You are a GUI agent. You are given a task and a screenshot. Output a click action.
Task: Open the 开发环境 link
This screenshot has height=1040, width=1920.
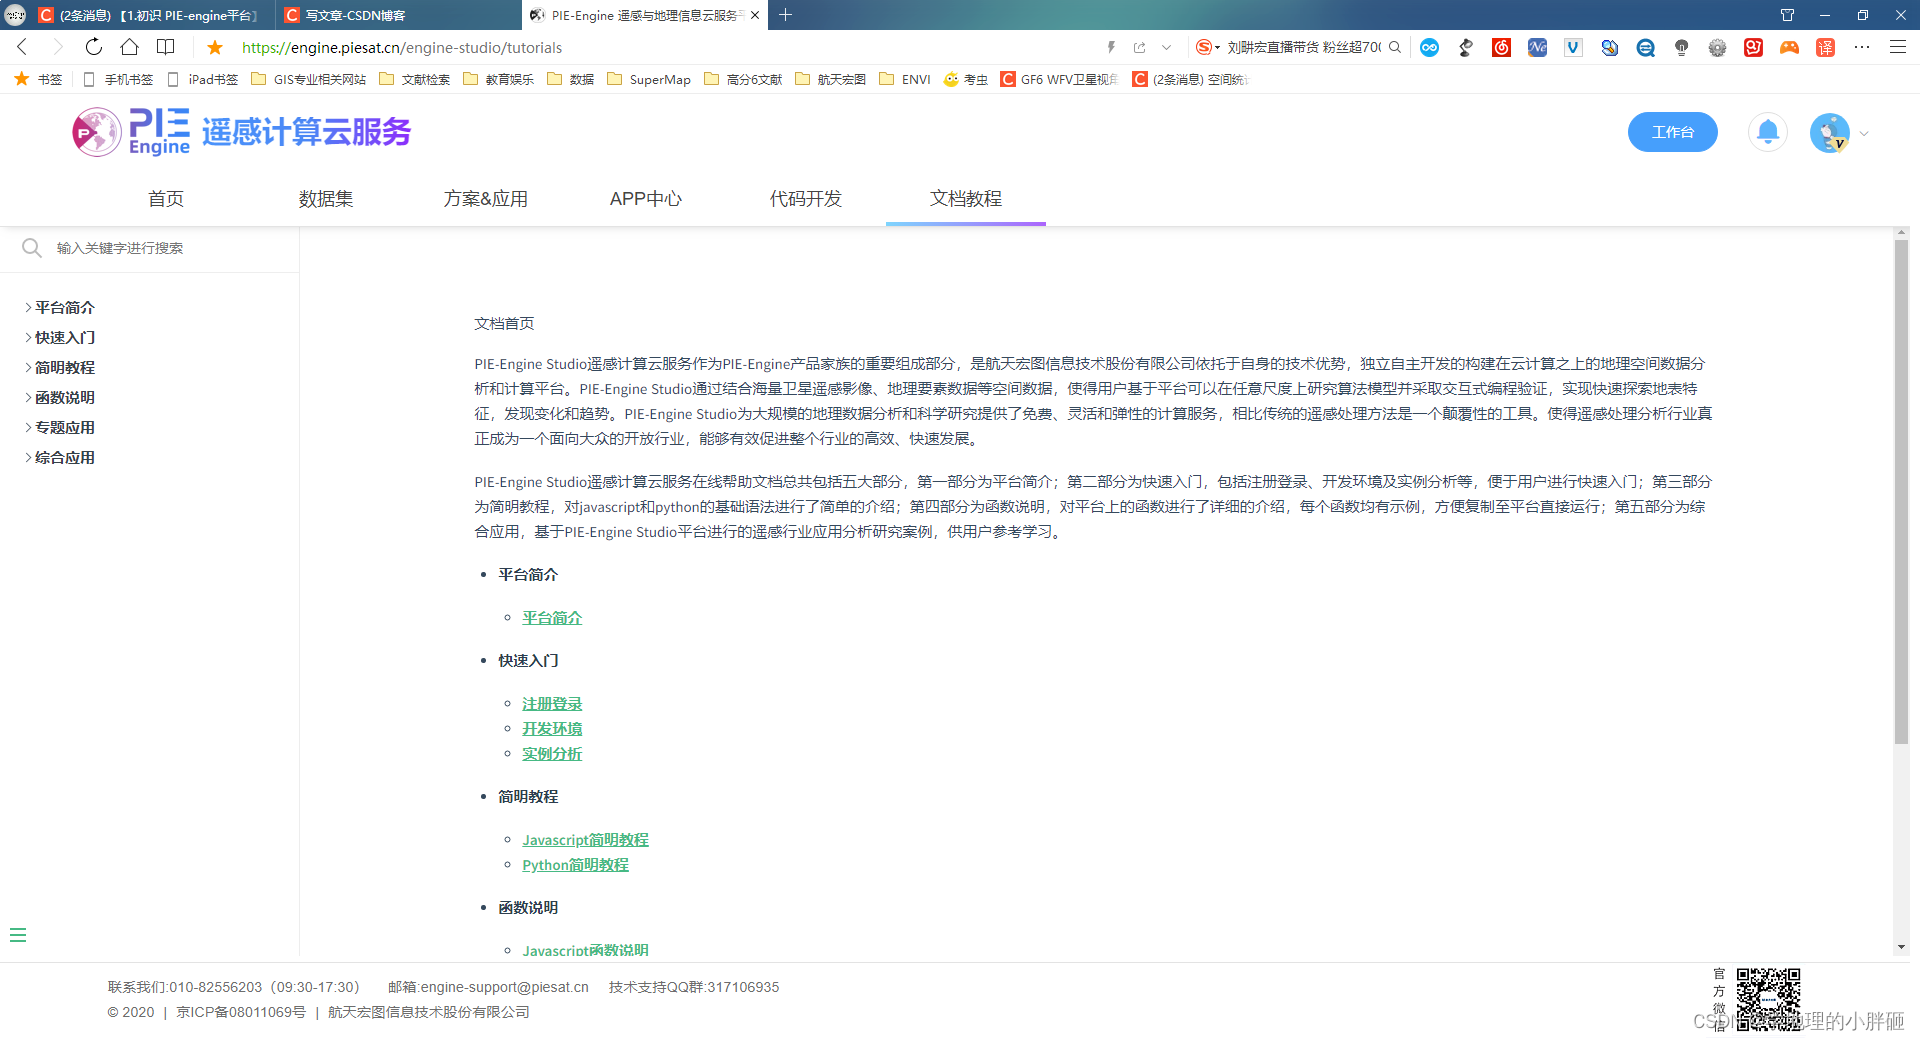[x=552, y=729]
